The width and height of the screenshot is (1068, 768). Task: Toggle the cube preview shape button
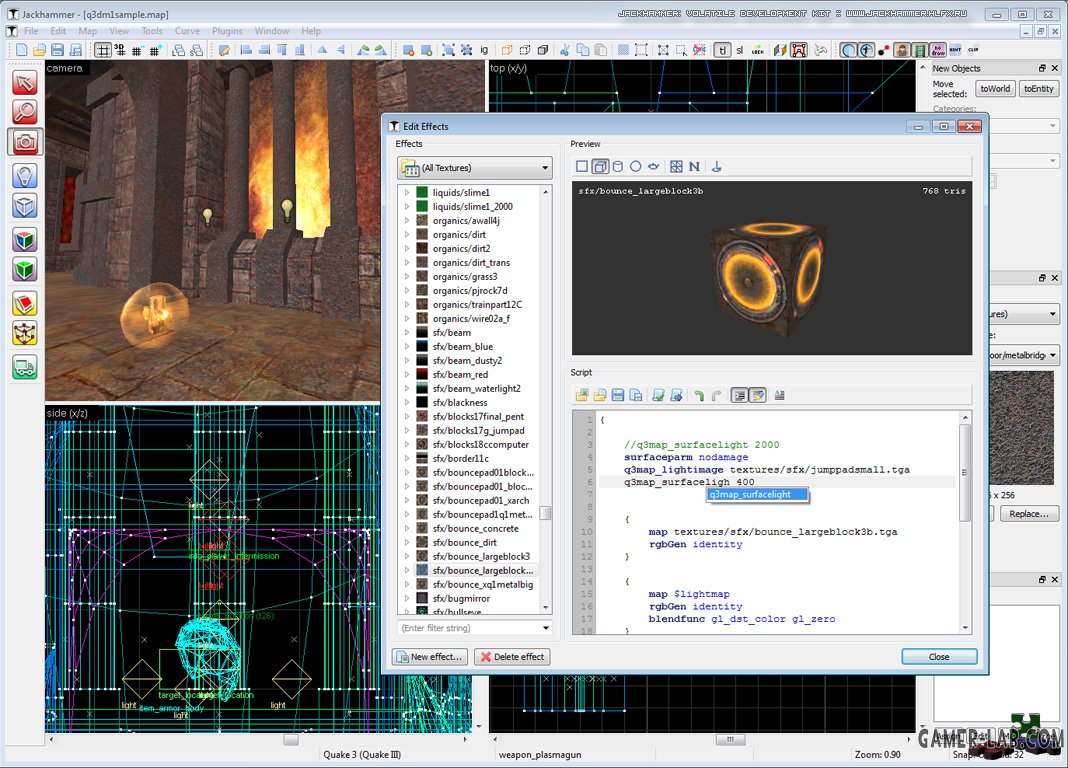[600, 166]
